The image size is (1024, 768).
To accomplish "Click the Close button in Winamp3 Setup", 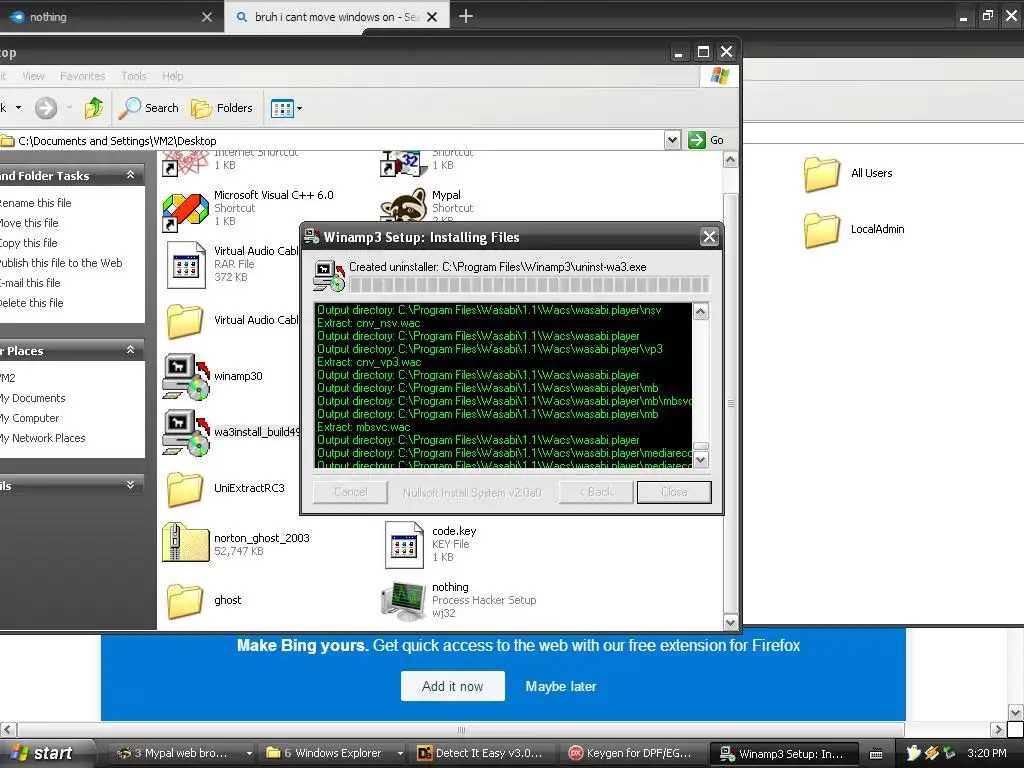I will pyautogui.click(x=674, y=492).
